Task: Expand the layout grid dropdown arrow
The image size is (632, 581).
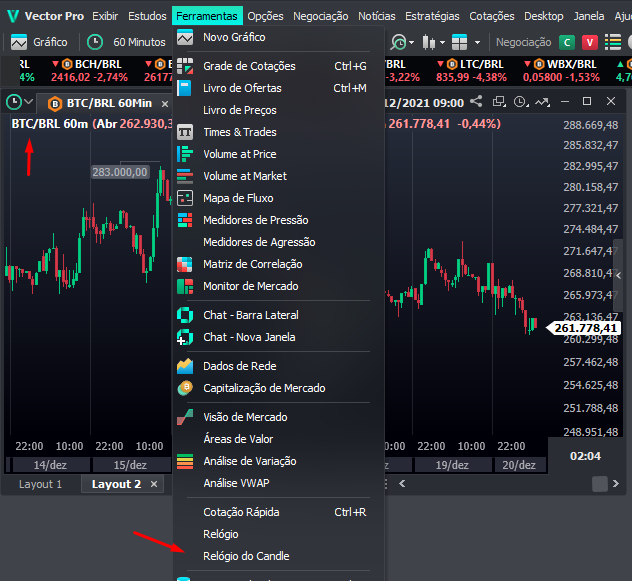Action: (478, 42)
